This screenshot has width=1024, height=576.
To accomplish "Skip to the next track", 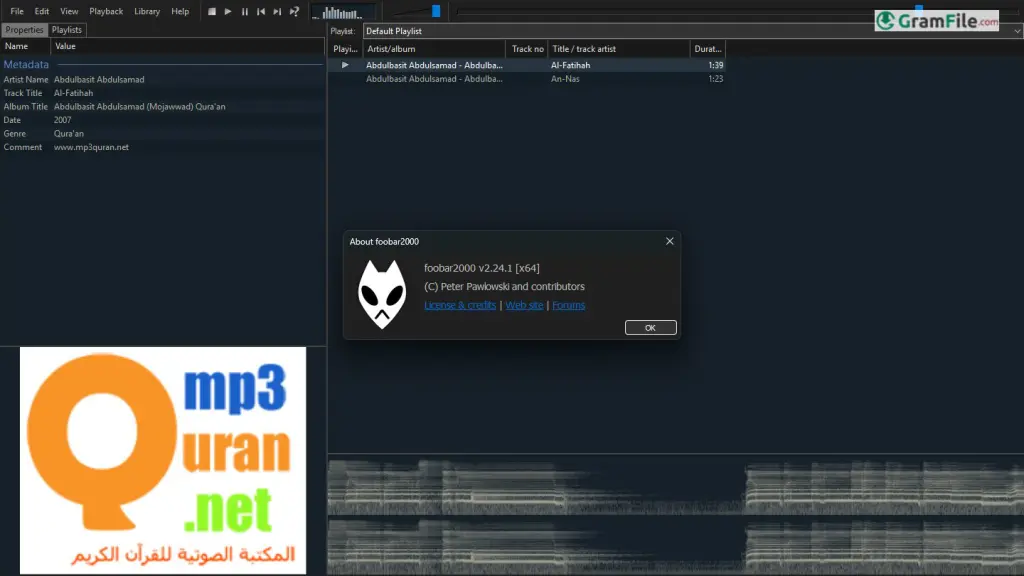I will click(277, 11).
